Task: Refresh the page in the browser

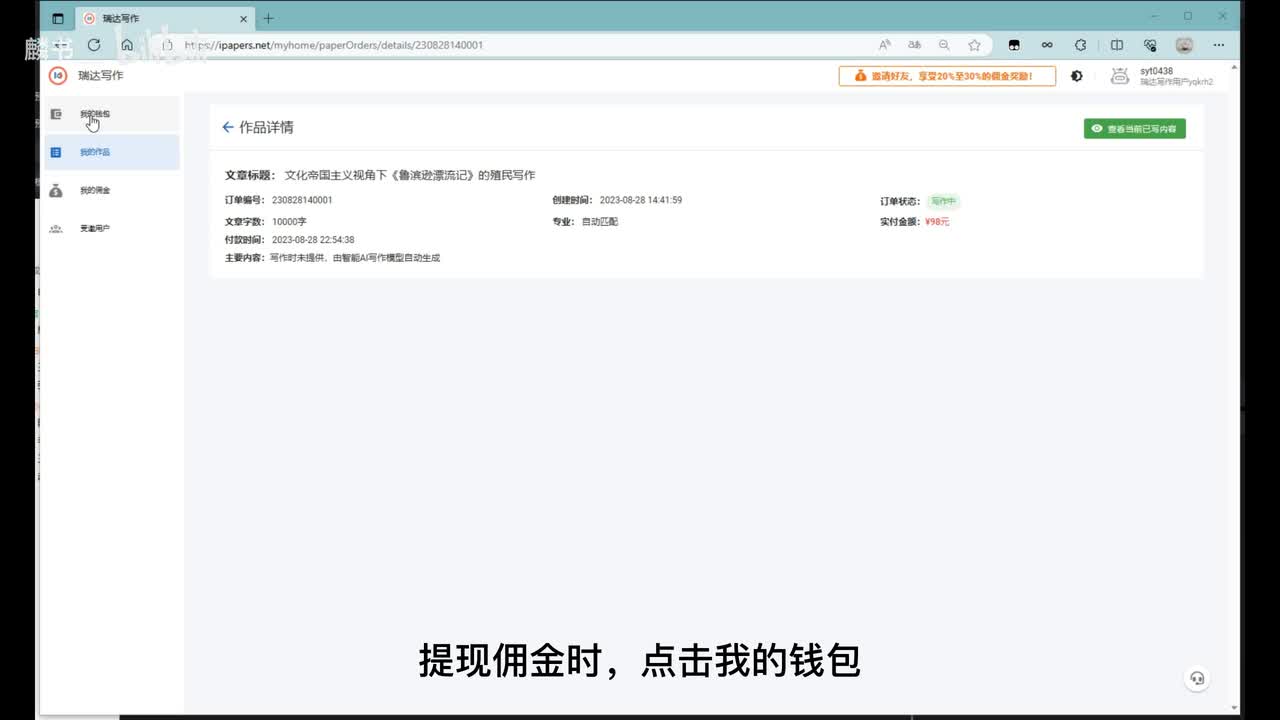Action: point(94,45)
